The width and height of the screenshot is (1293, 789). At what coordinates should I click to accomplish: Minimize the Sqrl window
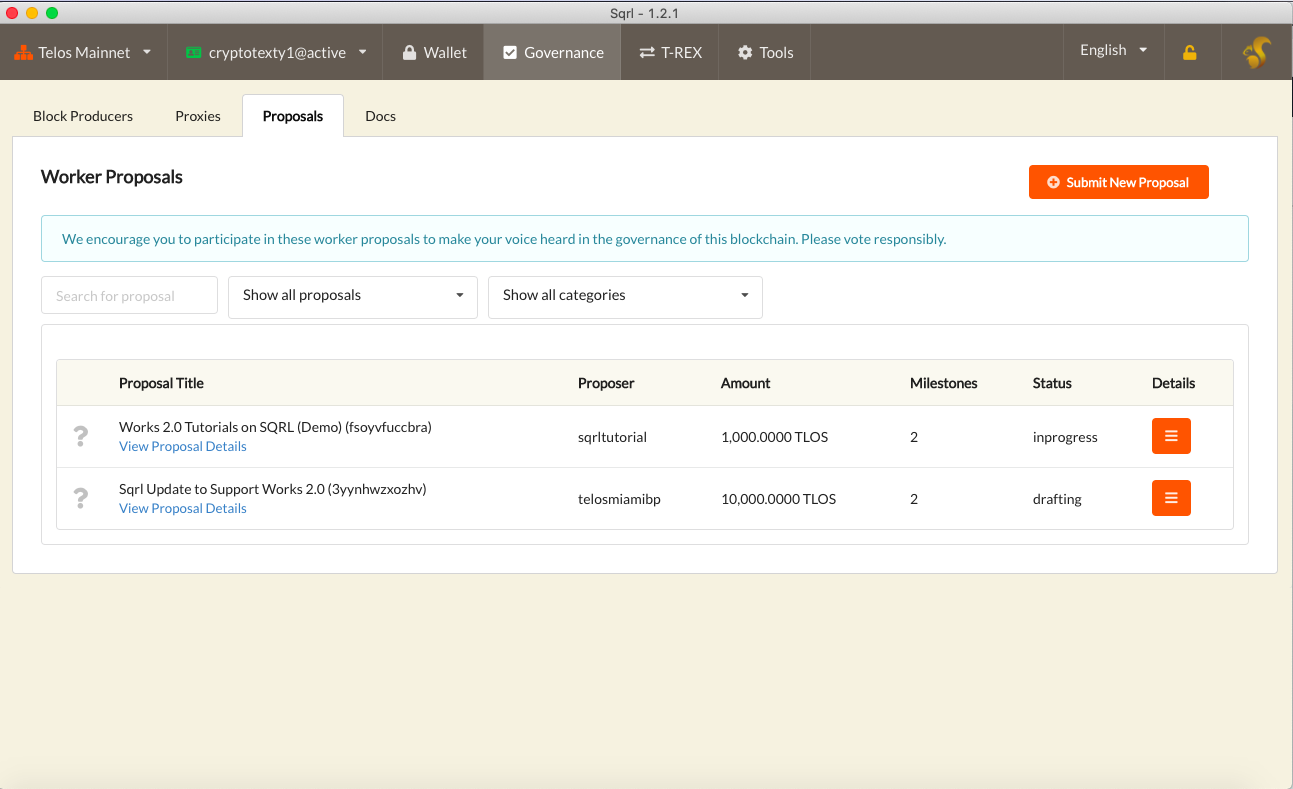pyautogui.click(x=32, y=12)
